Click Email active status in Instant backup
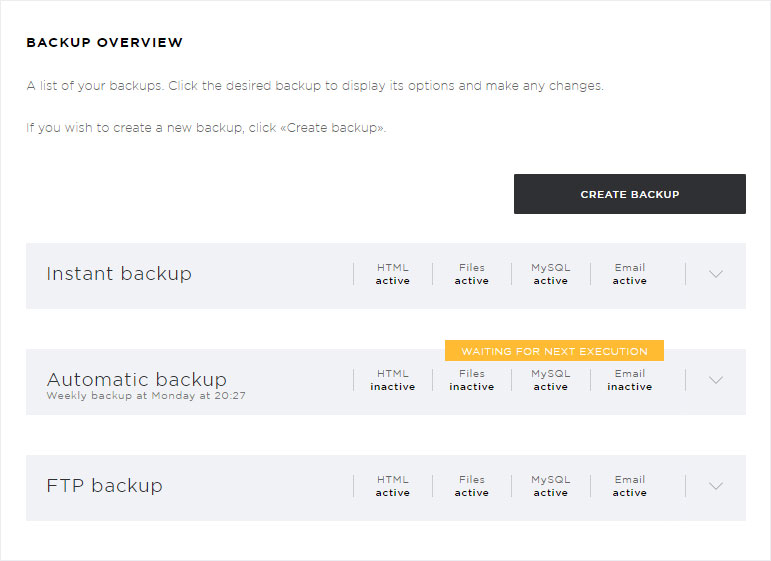Screen dimensions: 771x561 point(629,274)
